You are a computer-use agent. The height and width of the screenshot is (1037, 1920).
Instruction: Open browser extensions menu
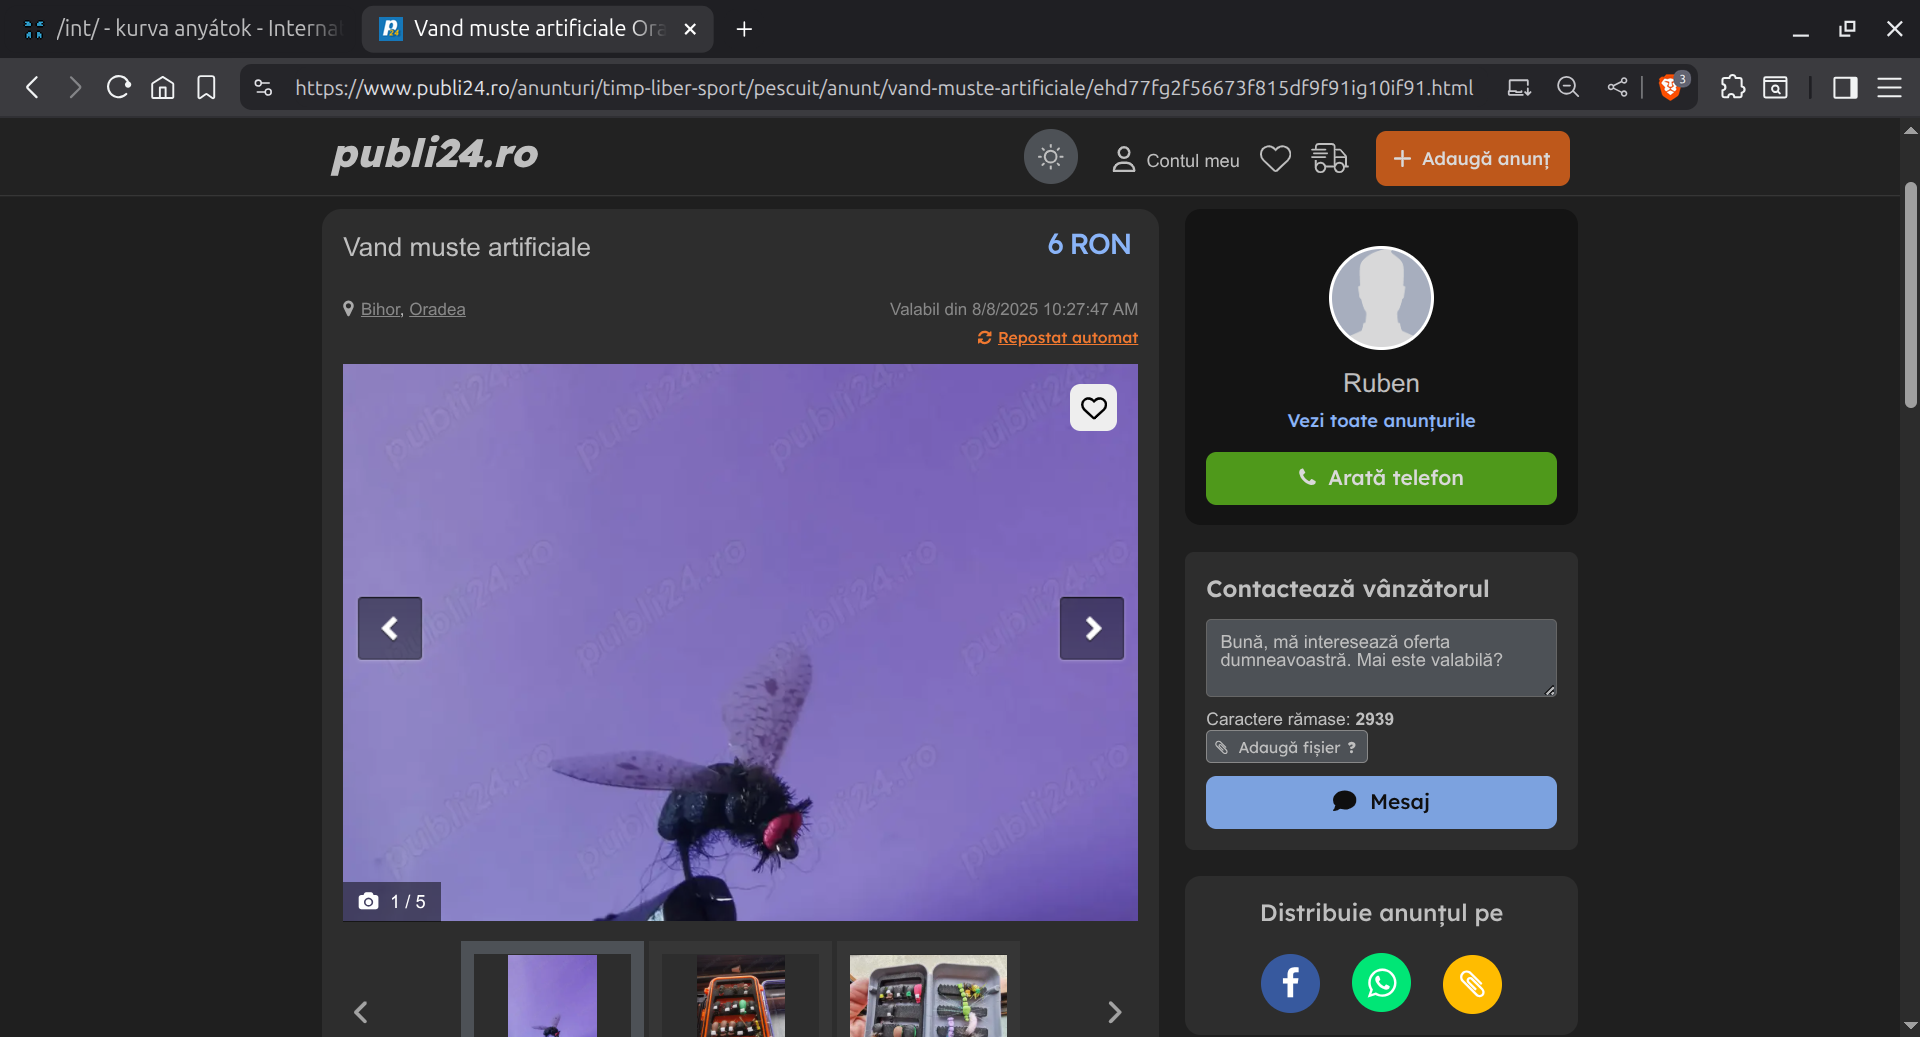click(x=1733, y=88)
